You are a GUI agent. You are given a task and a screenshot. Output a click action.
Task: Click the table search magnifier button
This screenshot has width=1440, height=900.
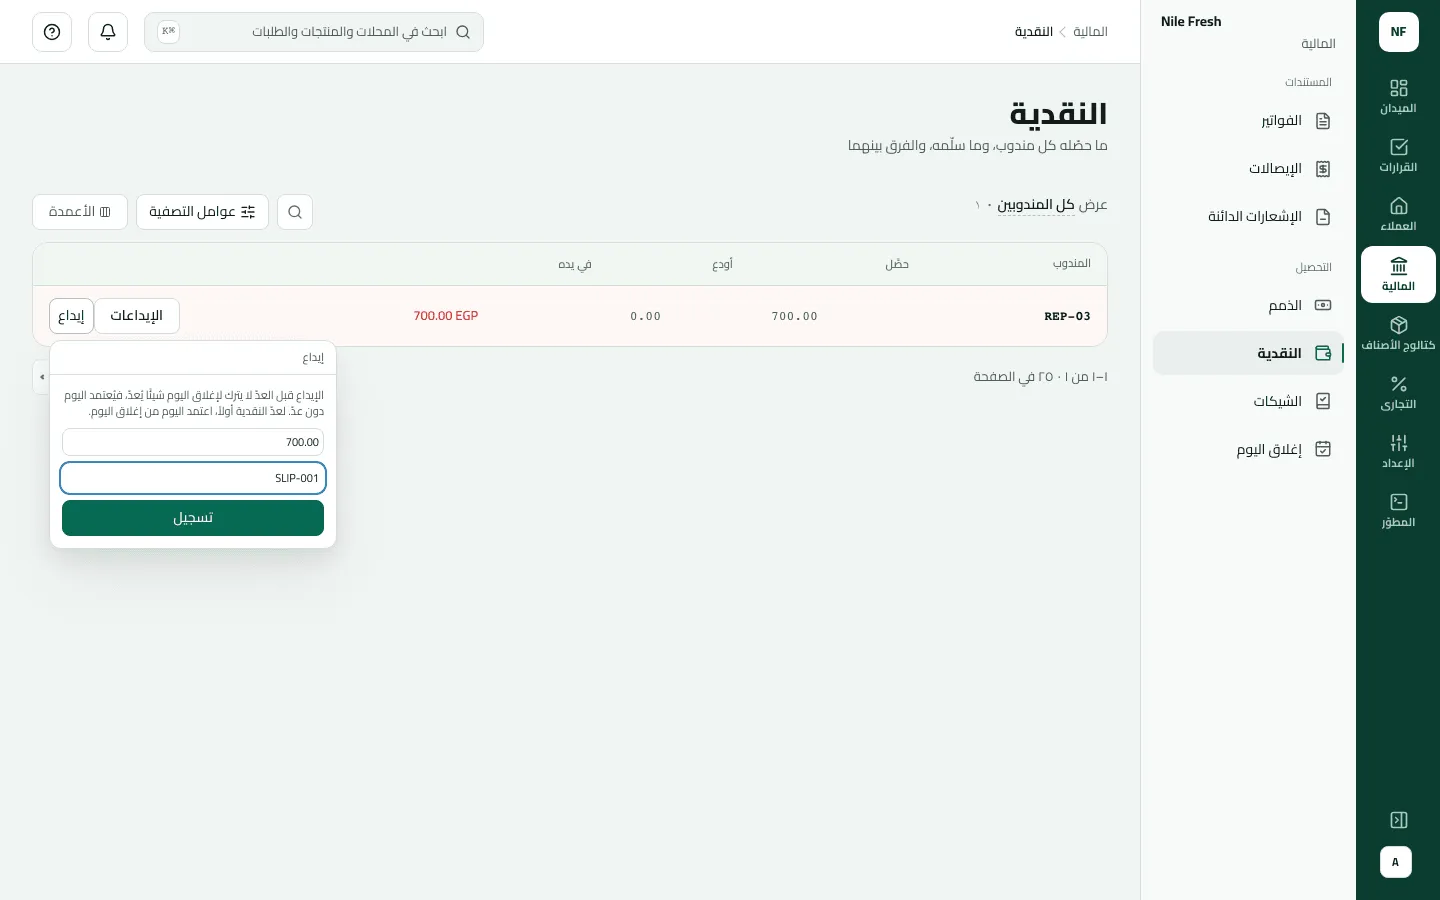(295, 212)
